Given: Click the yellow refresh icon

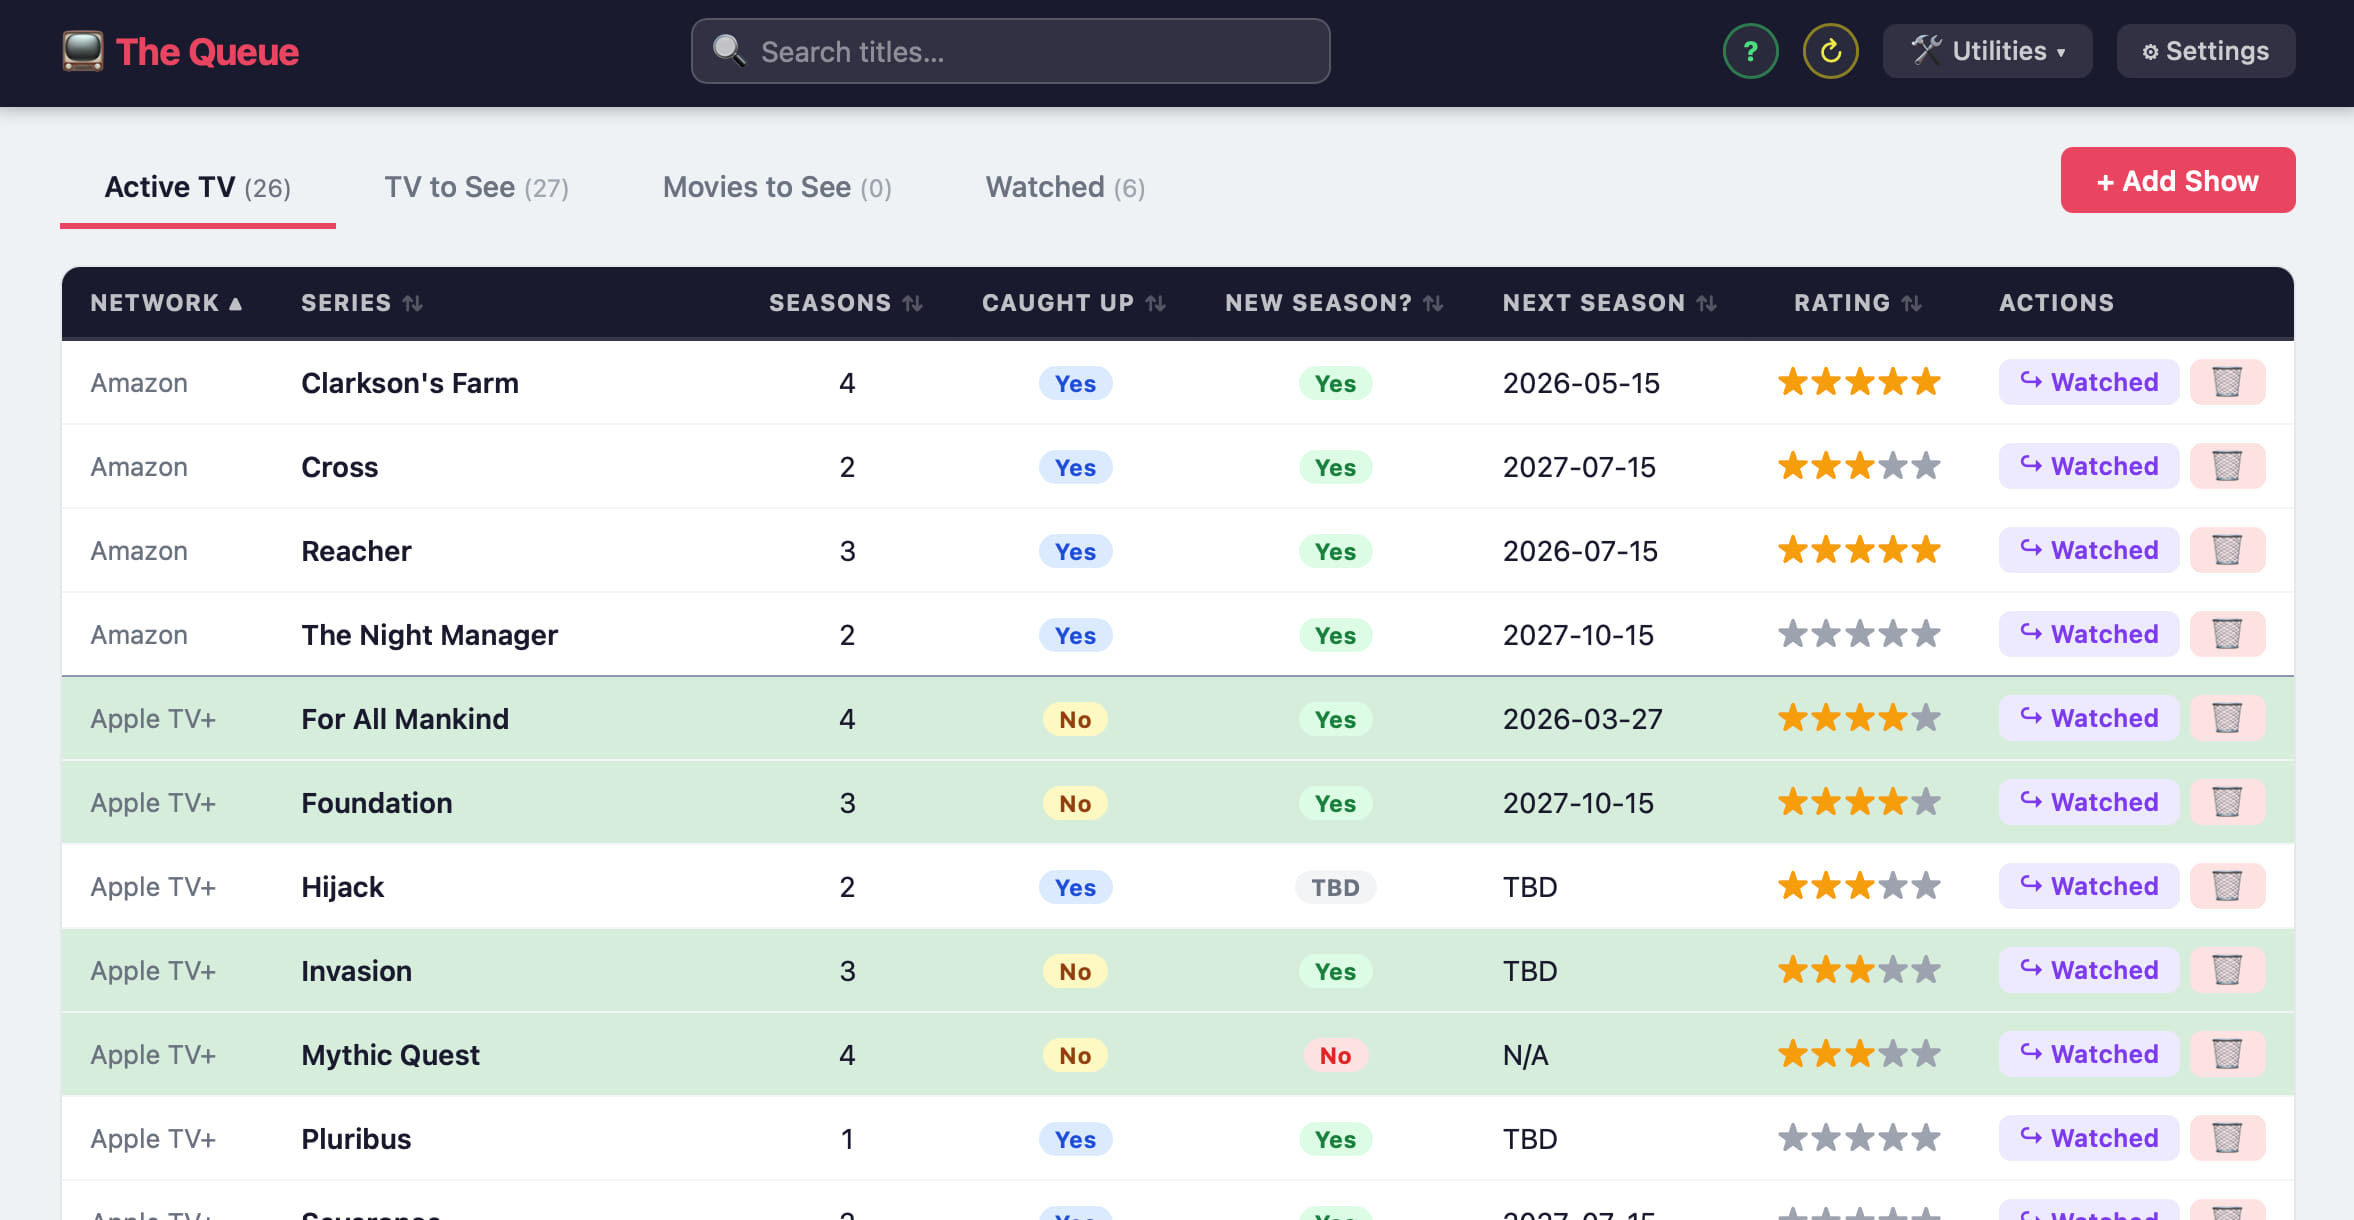Looking at the screenshot, I should (x=1830, y=51).
